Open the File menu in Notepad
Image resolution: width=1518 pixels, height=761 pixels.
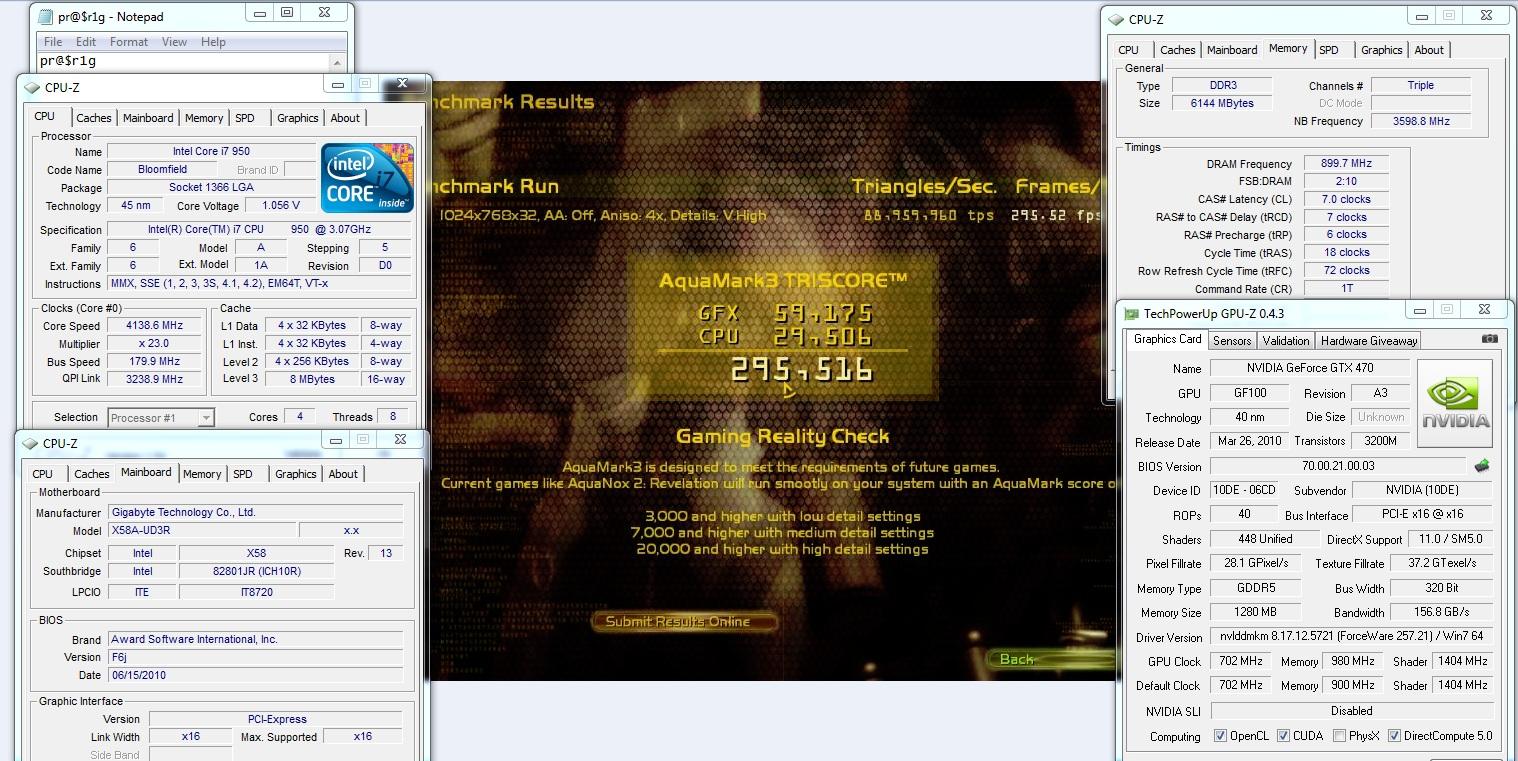coord(53,42)
